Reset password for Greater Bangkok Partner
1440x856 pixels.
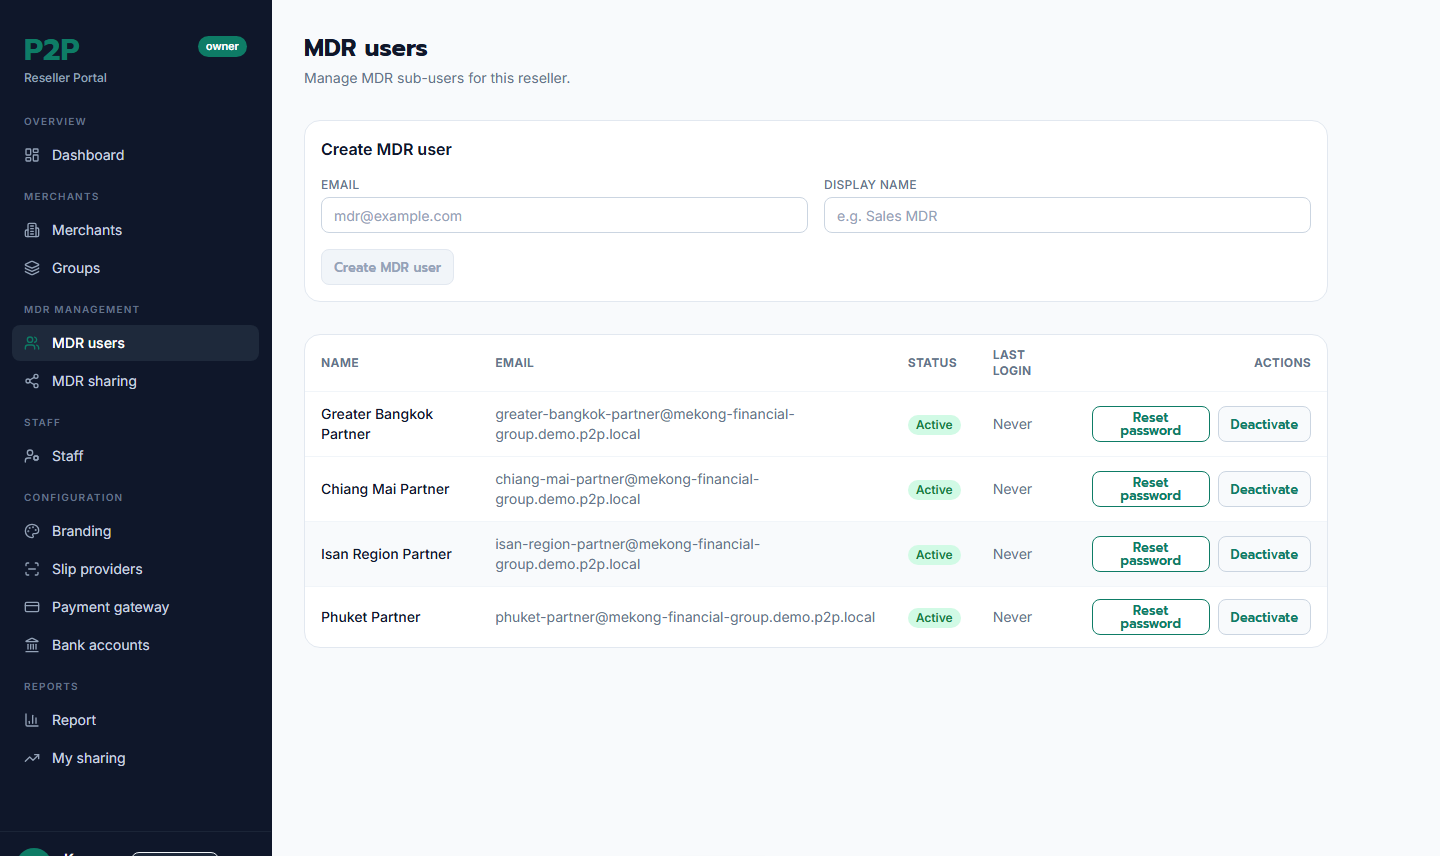pyautogui.click(x=1150, y=424)
